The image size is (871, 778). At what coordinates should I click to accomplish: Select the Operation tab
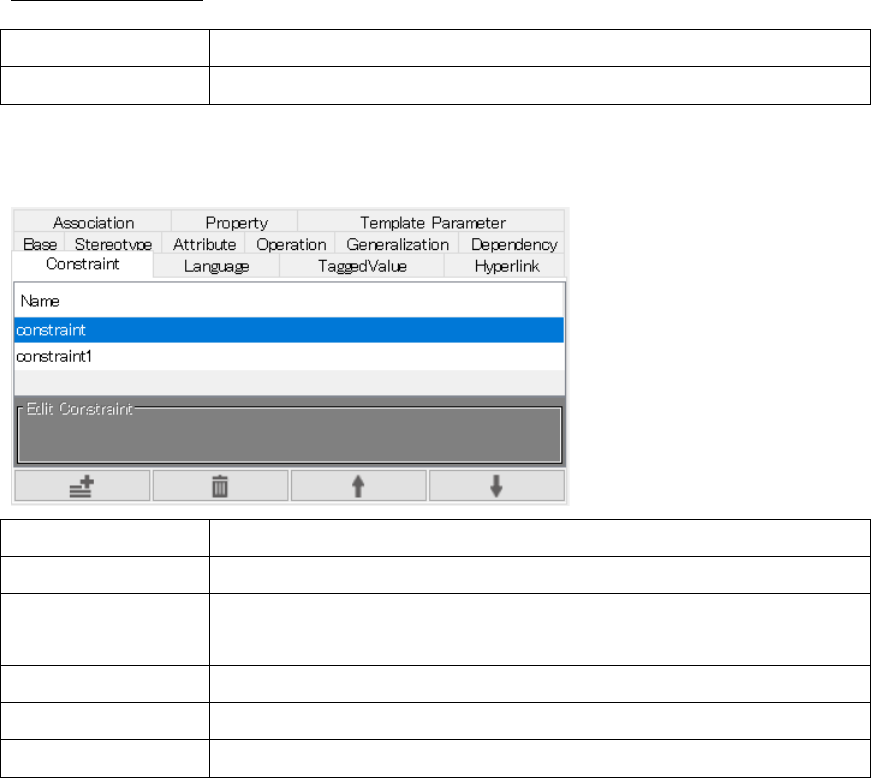(291, 244)
